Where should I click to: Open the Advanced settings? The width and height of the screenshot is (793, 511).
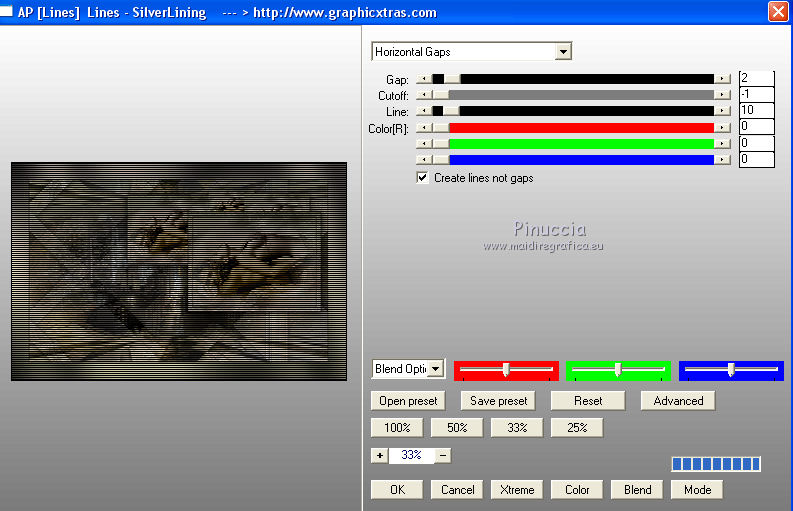pos(678,401)
